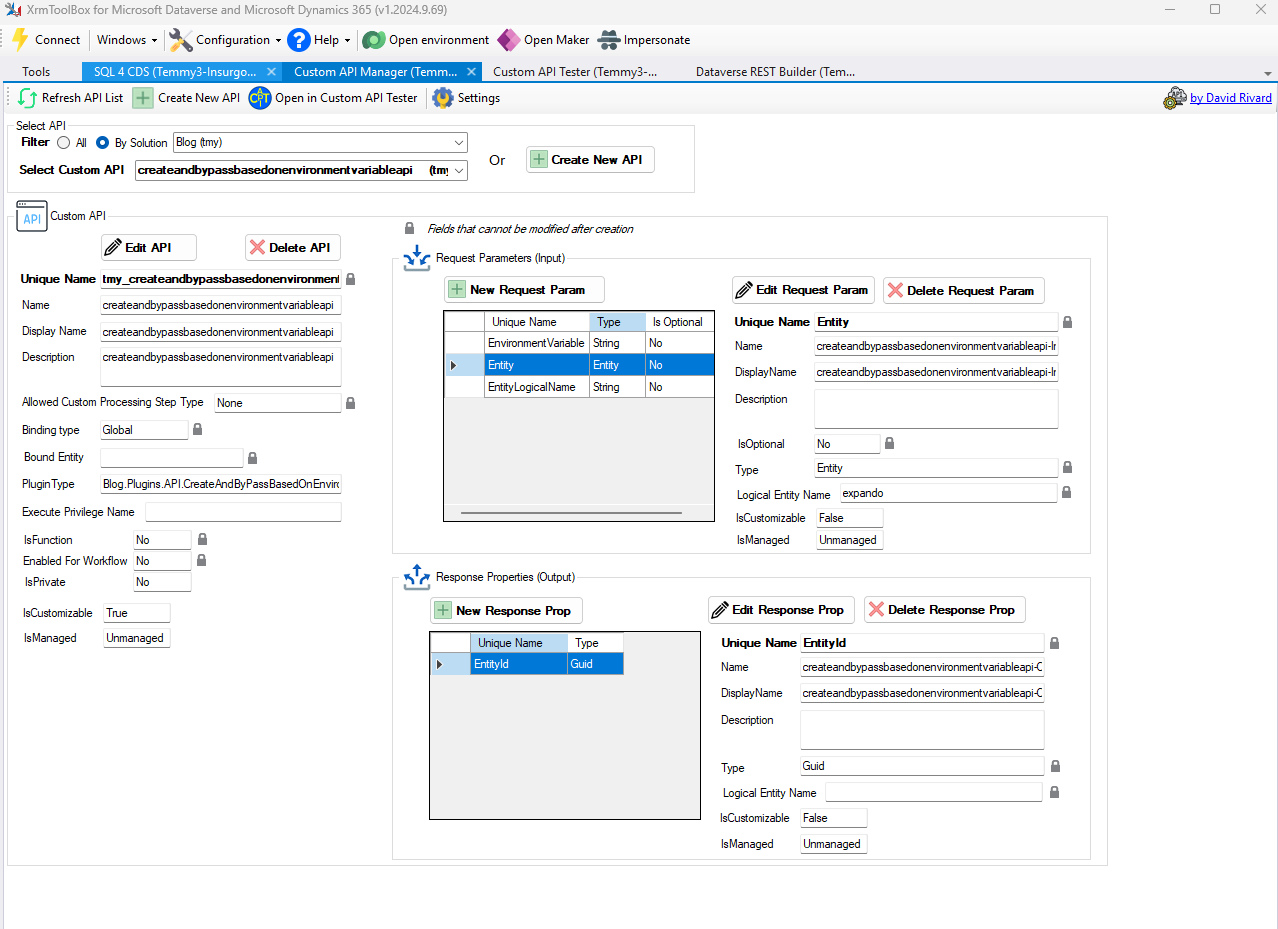Click the Impersonate spy icon
Viewport: 1278px width, 929px height.
(x=609, y=40)
